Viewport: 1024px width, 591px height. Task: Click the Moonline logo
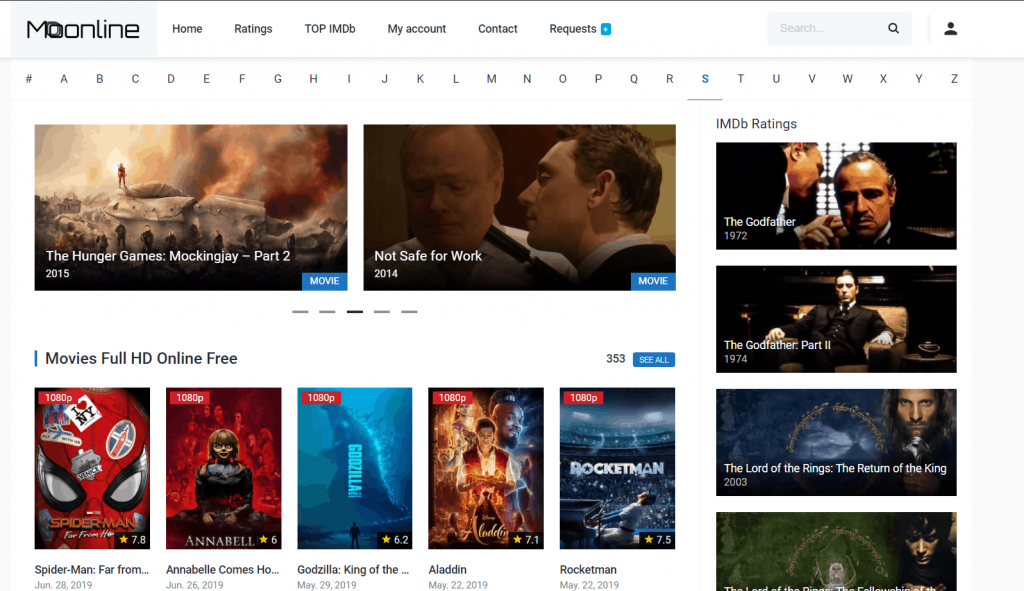[83, 29]
